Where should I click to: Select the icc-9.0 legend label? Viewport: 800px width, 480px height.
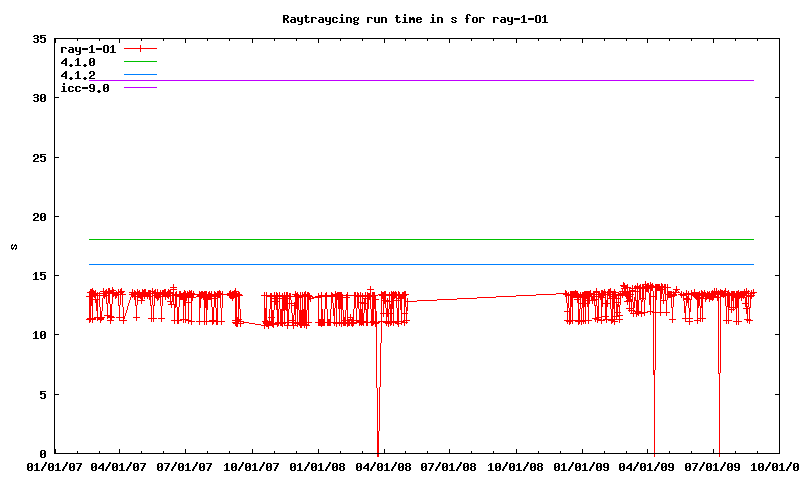coord(85,88)
